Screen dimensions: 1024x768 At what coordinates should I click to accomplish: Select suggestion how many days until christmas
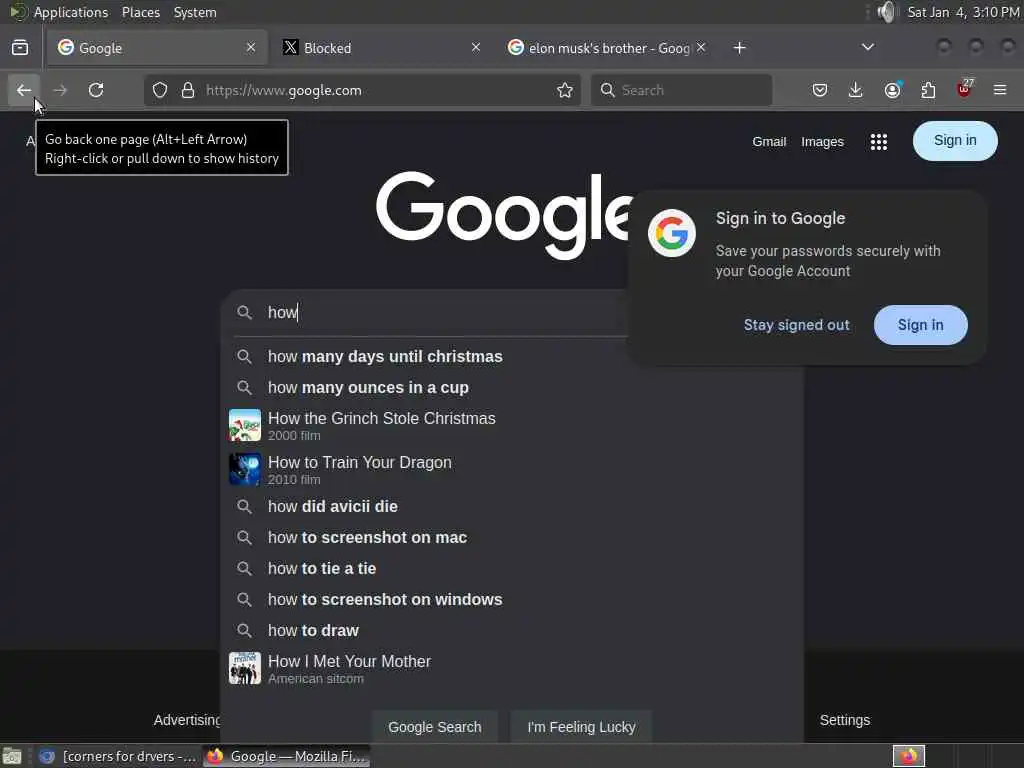(x=511, y=357)
